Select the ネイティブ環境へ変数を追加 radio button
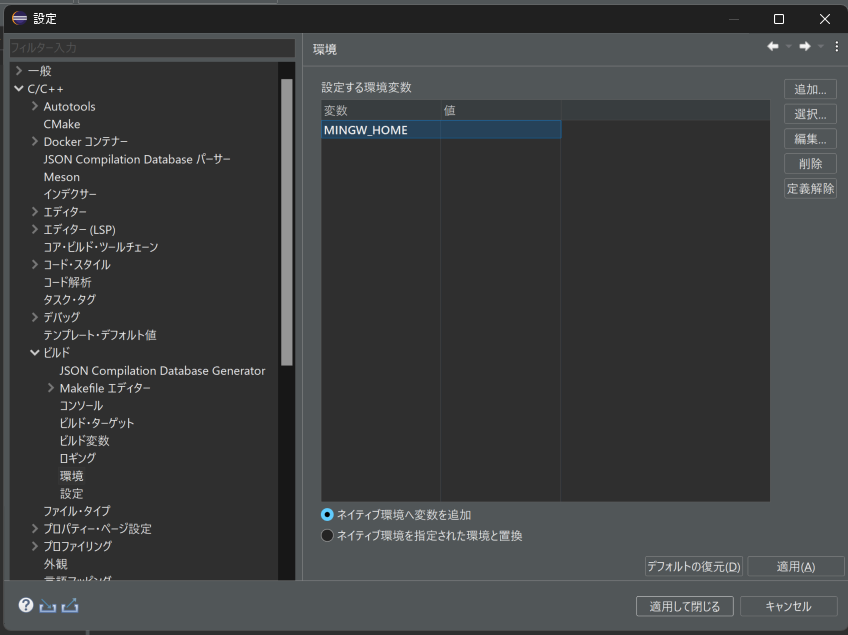 pyautogui.click(x=327, y=515)
